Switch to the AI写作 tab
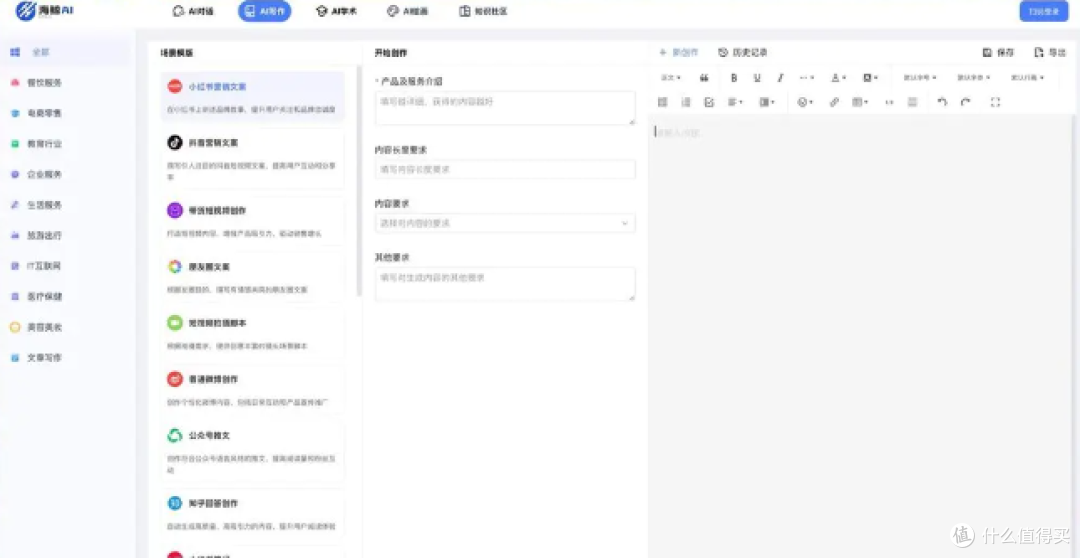The width and height of the screenshot is (1080, 558). 264,11
